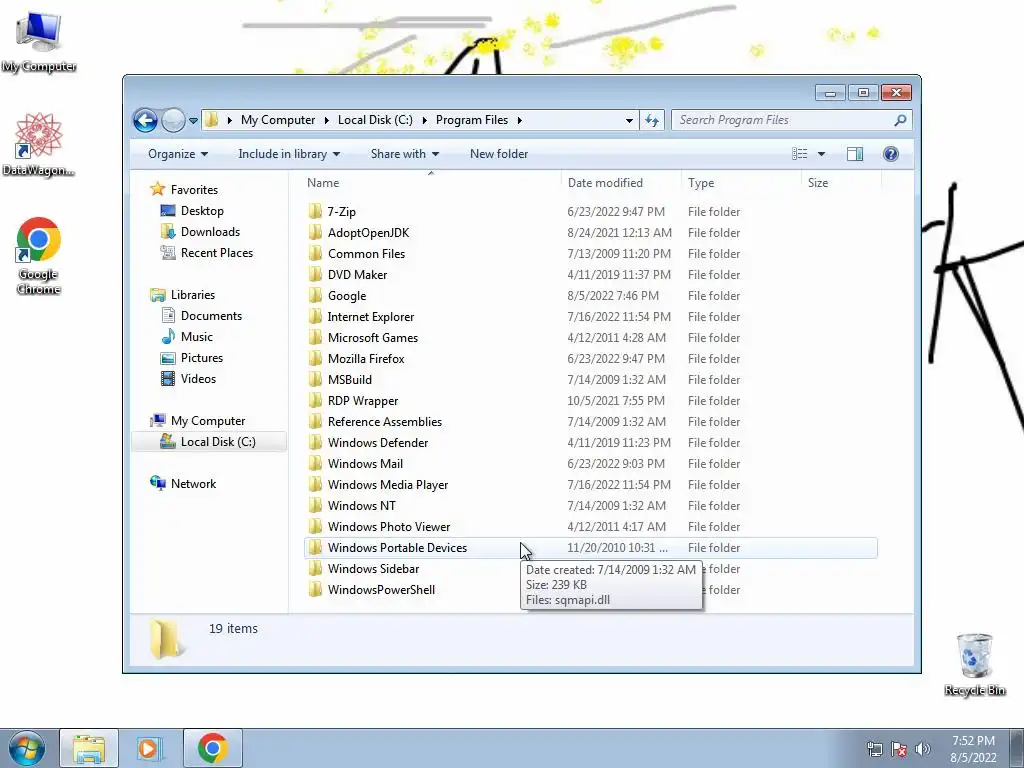Change your view using the view icon

pos(799,154)
